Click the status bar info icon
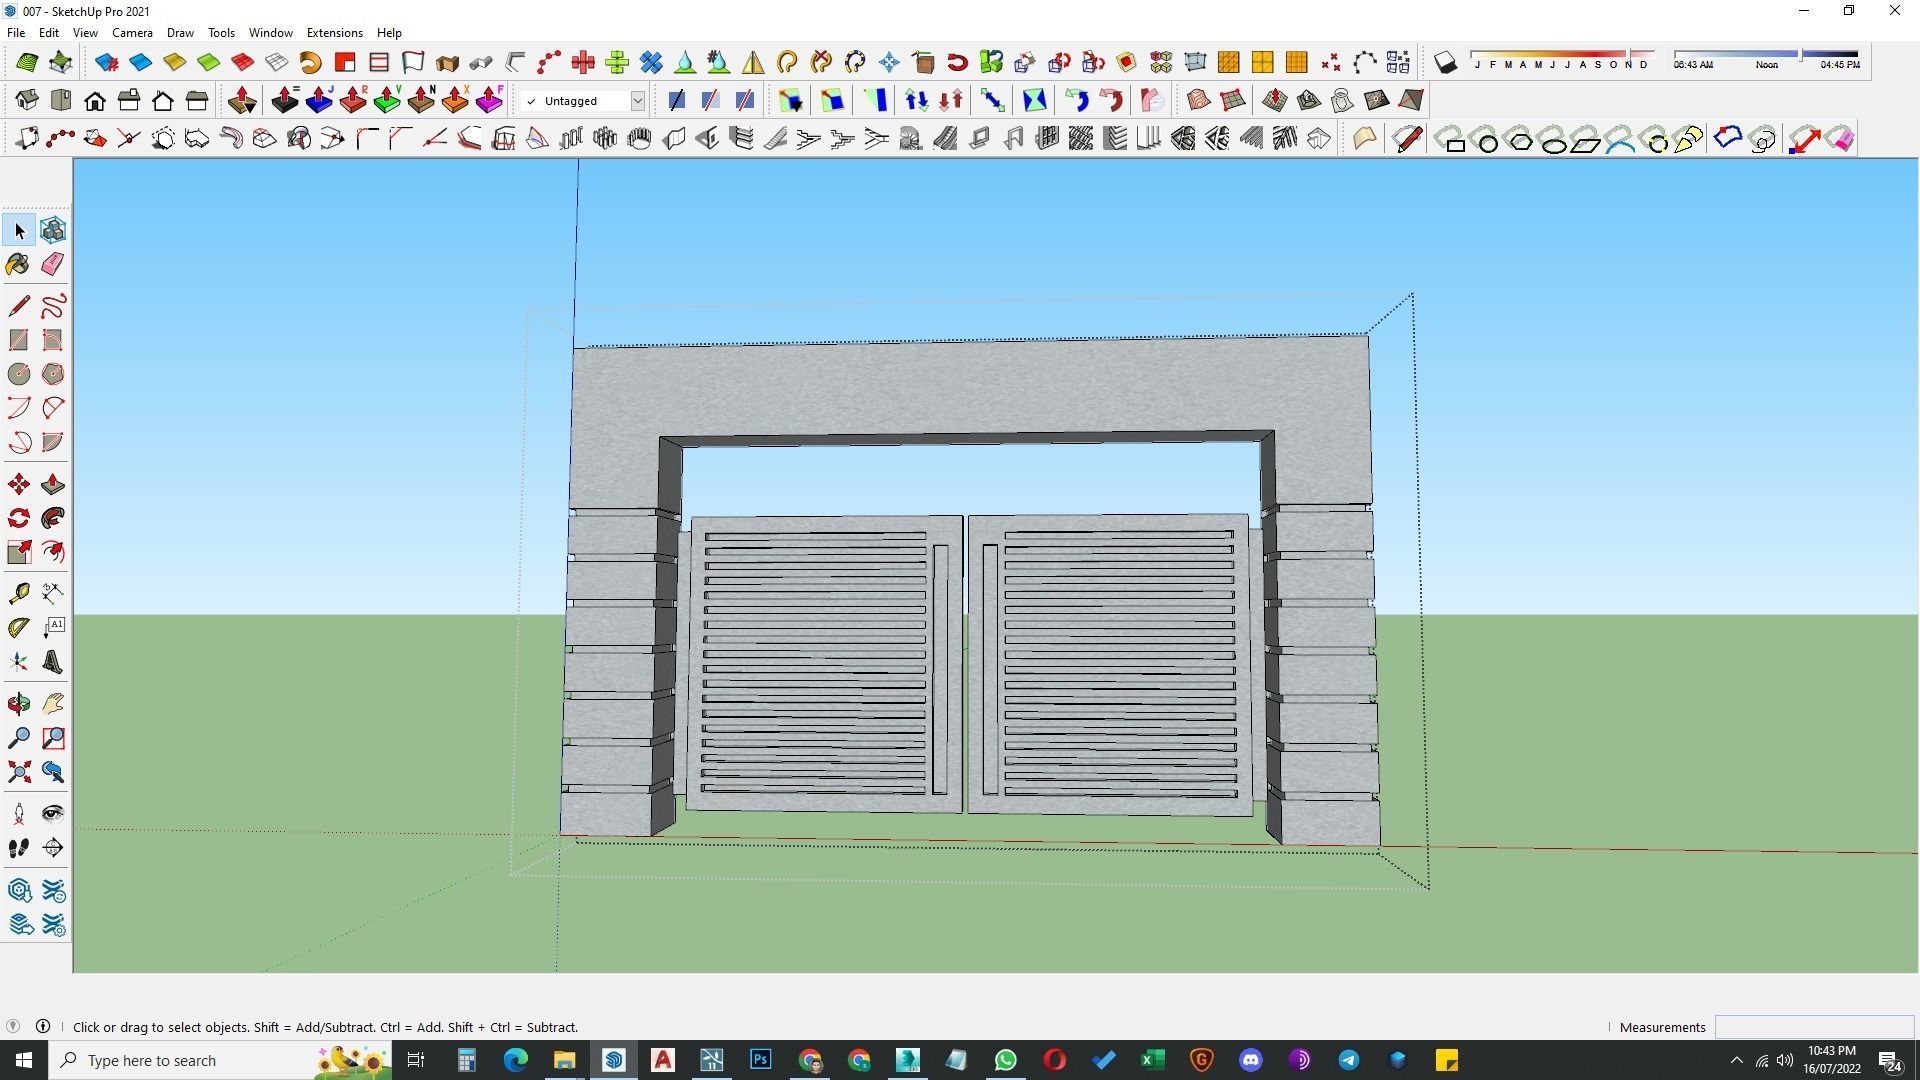The image size is (1920, 1080). tap(43, 1026)
